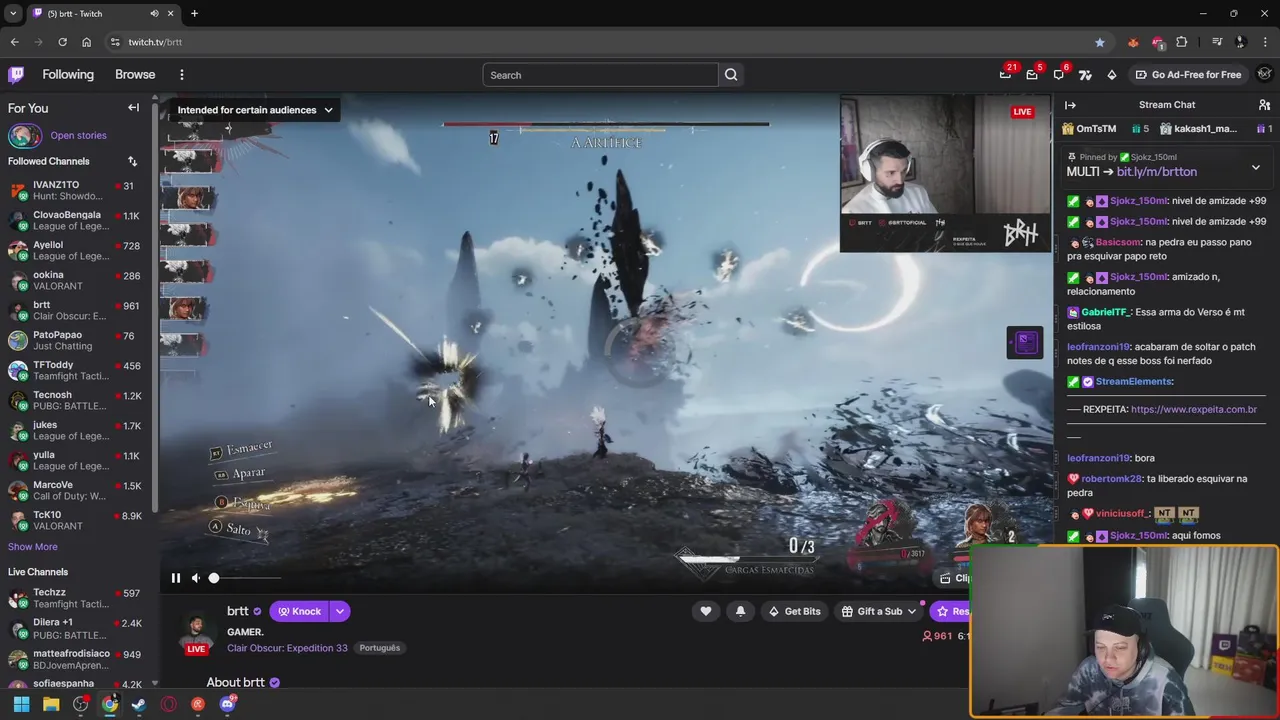The width and height of the screenshot is (1280, 720).
Task: Open the 7TV extension icon
Action: point(1085,74)
